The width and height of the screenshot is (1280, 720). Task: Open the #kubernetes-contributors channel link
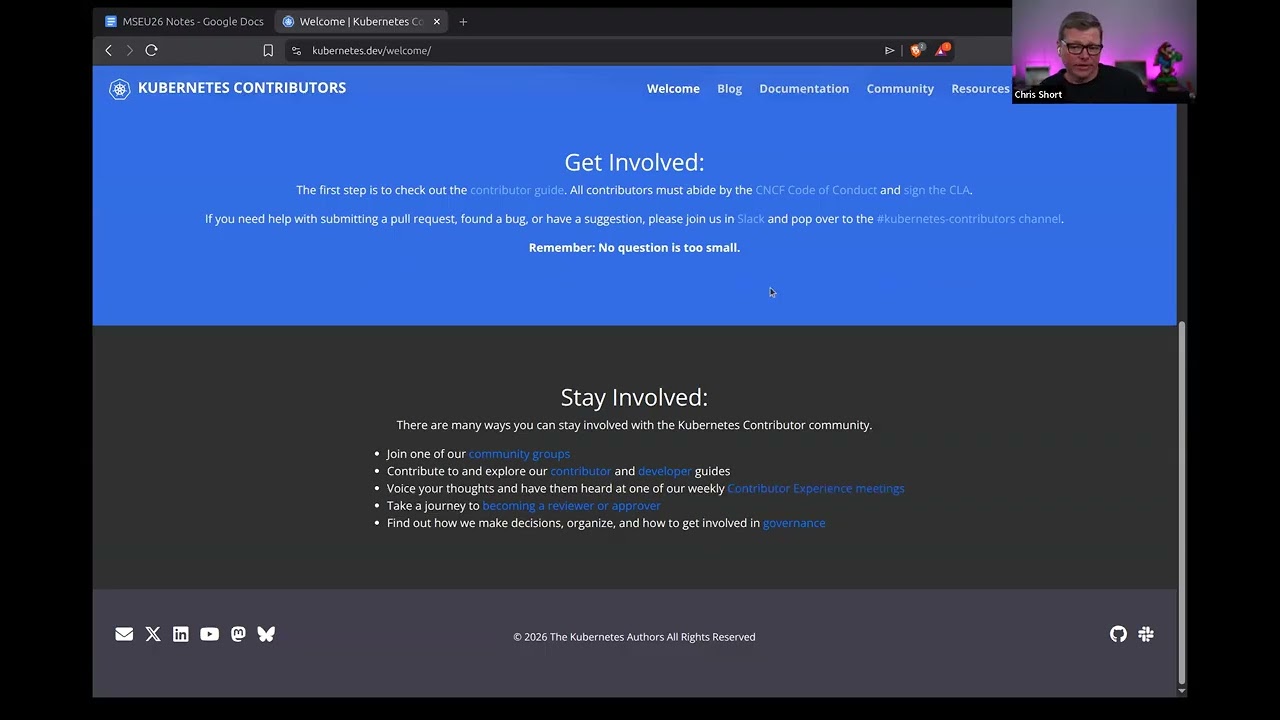968,219
